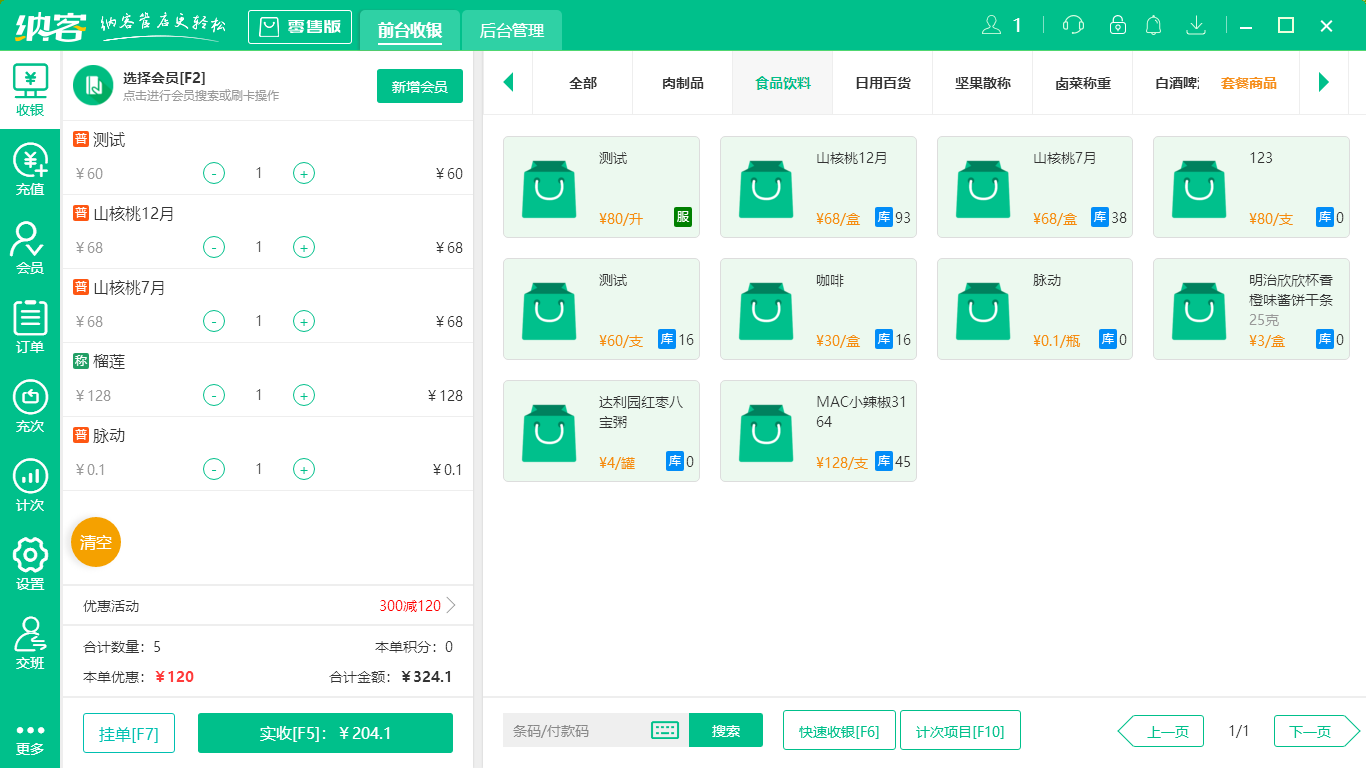
Task: Click right arrow to scroll category tabs
Action: point(1325,83)
